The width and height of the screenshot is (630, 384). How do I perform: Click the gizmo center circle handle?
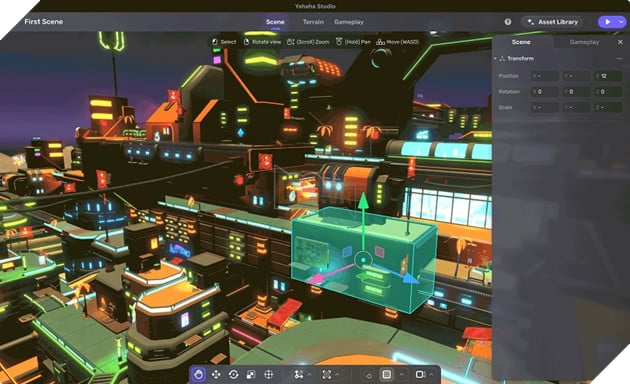coord(364,260)
